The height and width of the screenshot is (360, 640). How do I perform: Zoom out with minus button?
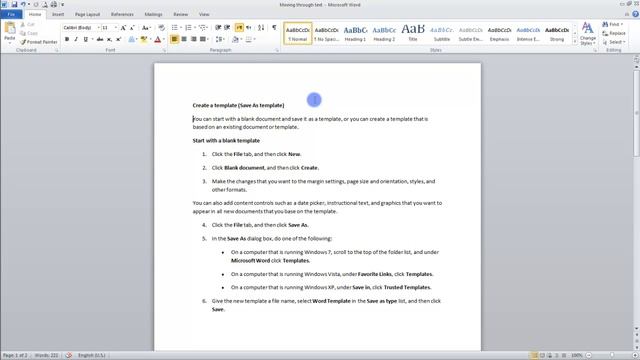589,356
